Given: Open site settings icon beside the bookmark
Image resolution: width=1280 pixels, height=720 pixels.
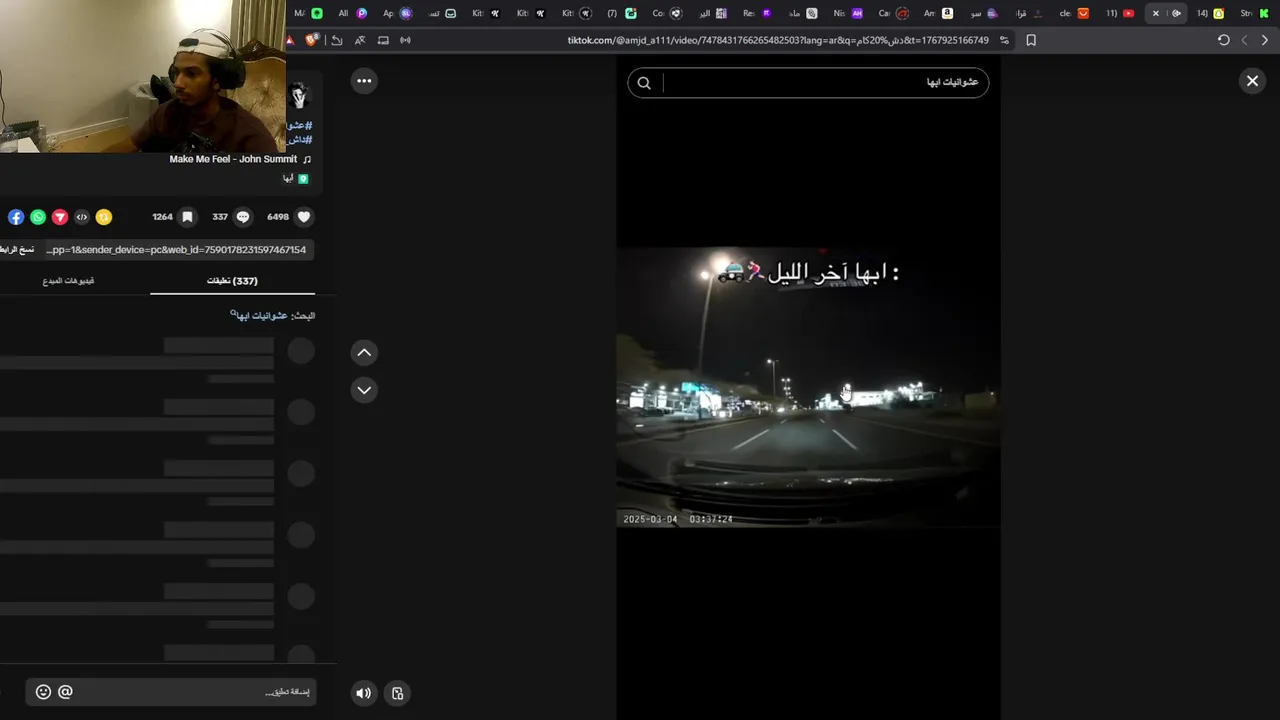Looking at the screenshot, I should pos(1004,40).
